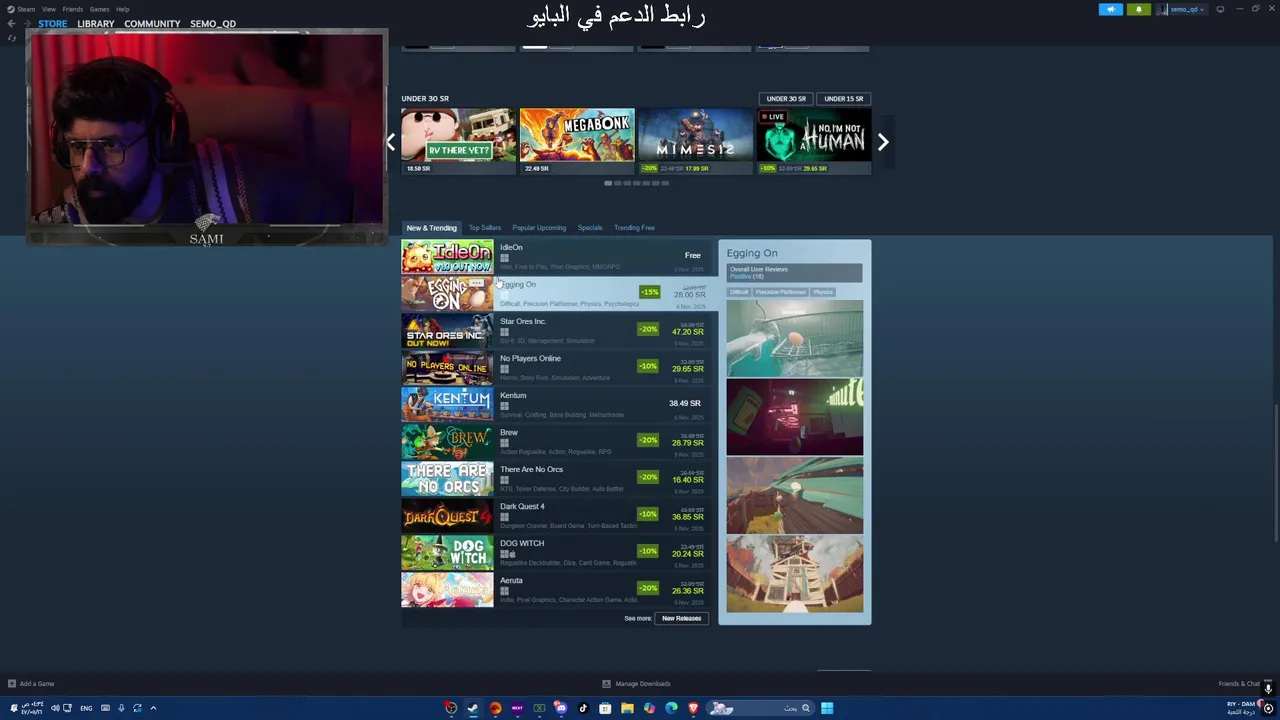This screenshot has height=720, width=1280.
Task: Select the Popular Upcoming tab
Action: [539, 227]
